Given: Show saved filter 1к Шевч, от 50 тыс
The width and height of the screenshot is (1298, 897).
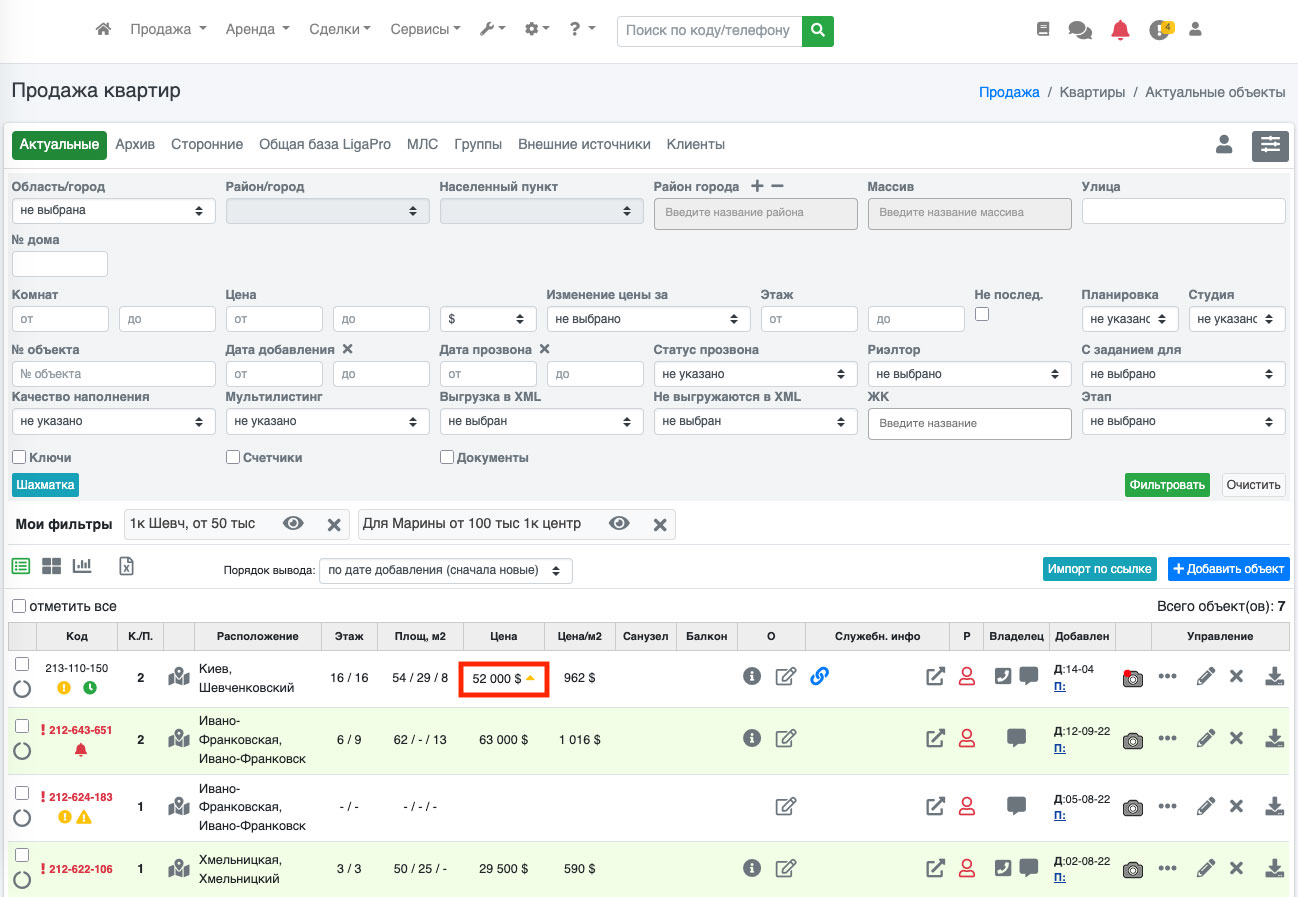Looking at the screenshot, I should [293, 524].
